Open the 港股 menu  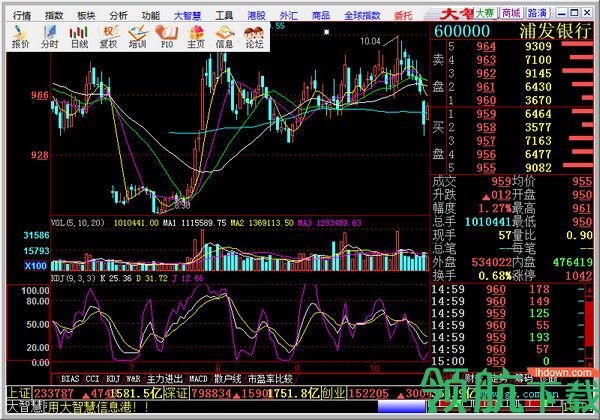256,15
